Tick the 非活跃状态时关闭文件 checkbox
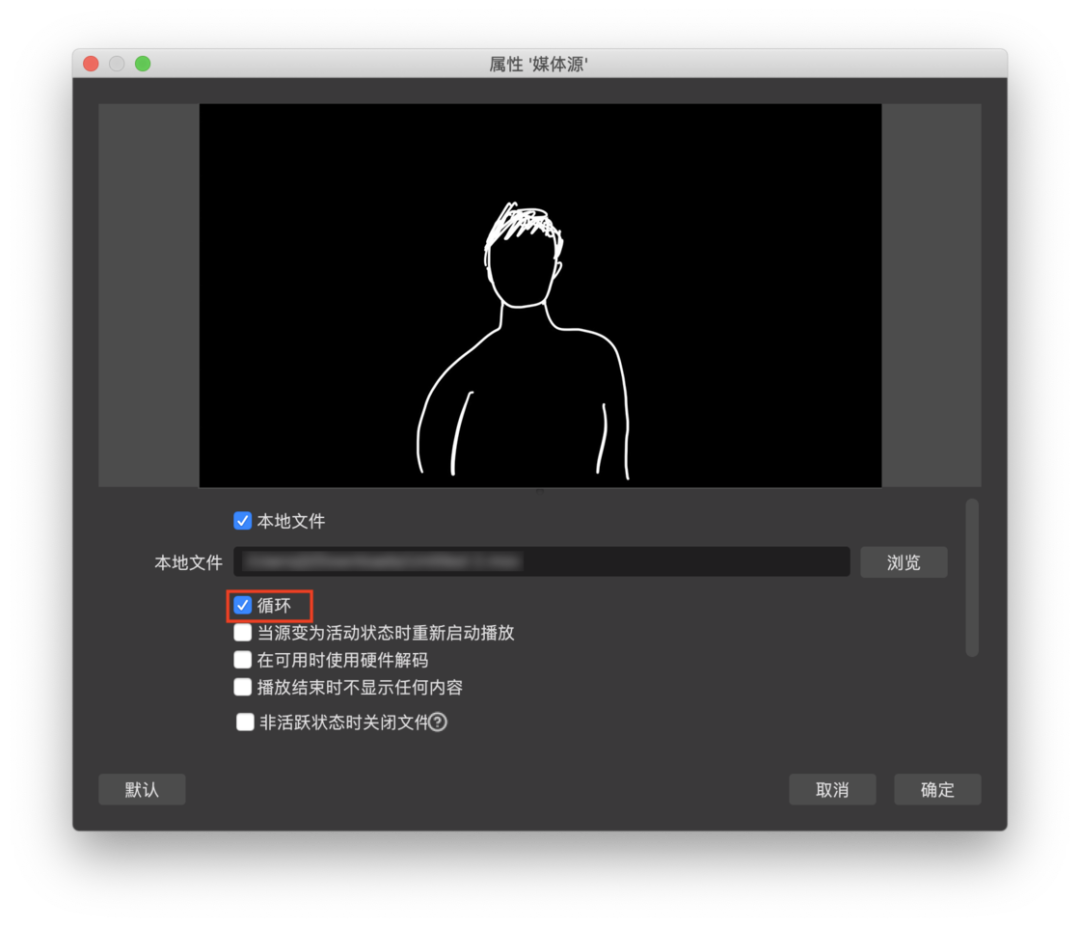Image resolution: width=1080 pixels, height=927 pixels. [245, 722]
